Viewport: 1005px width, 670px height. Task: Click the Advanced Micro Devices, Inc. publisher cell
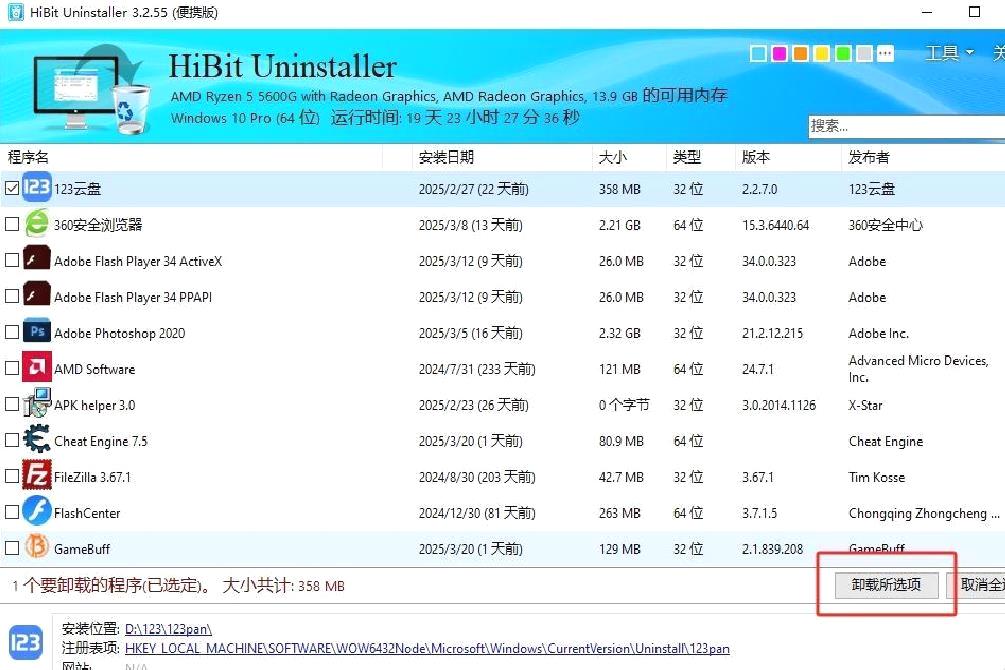[918, 369]
